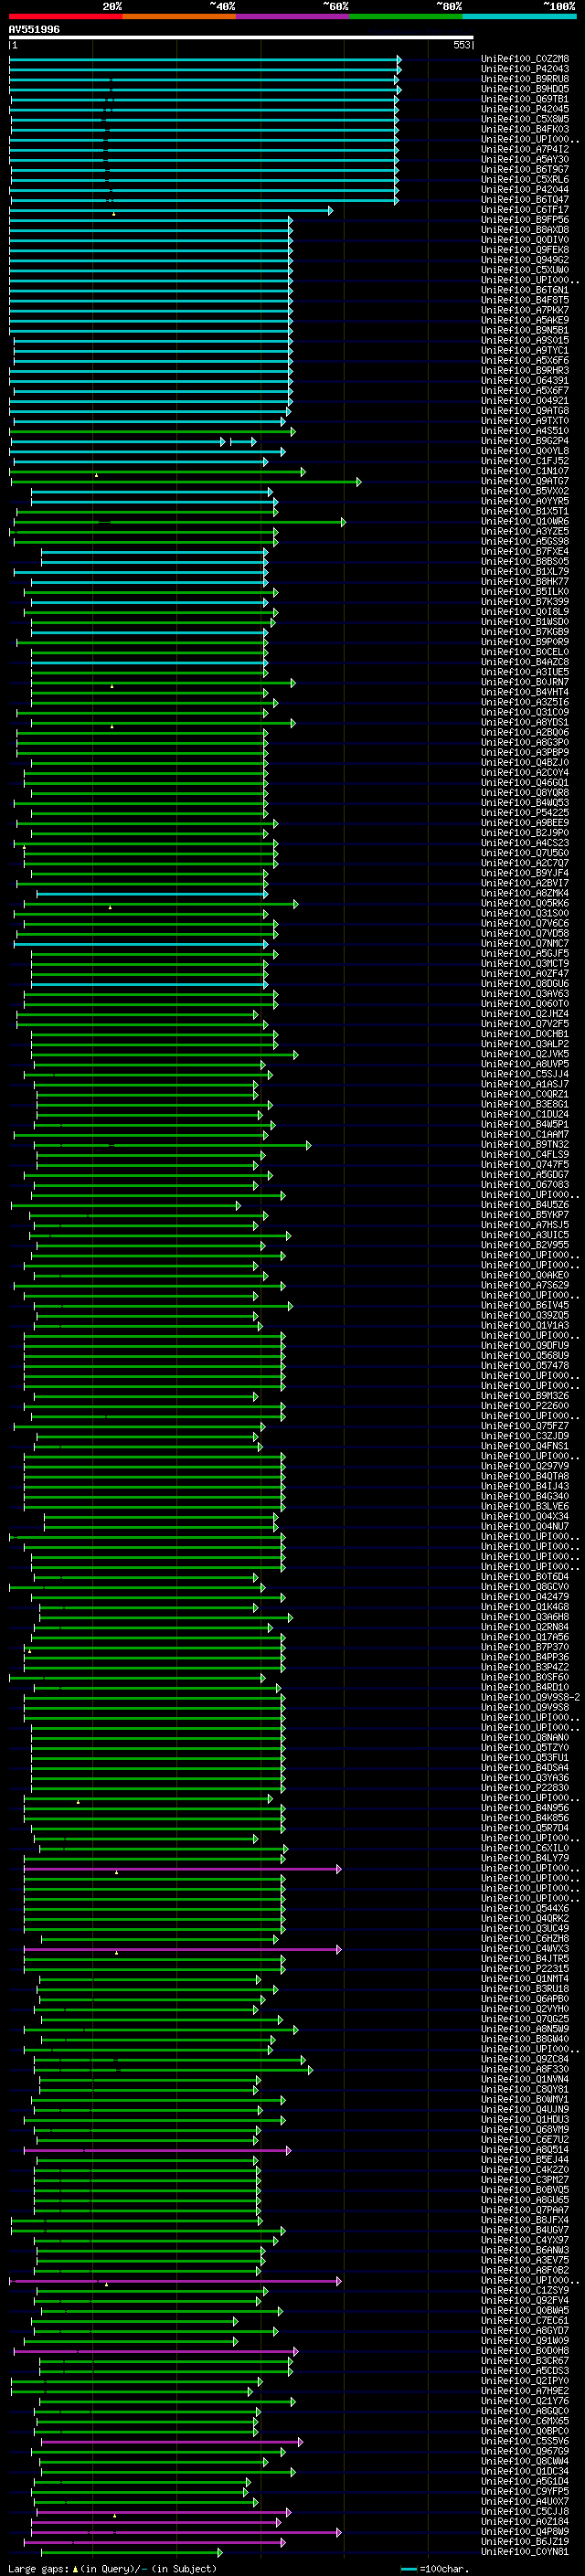This screenshot has height=2576, width=585.
Task: Click the purple ~60% identity legend segment
Action: point(293,16)
